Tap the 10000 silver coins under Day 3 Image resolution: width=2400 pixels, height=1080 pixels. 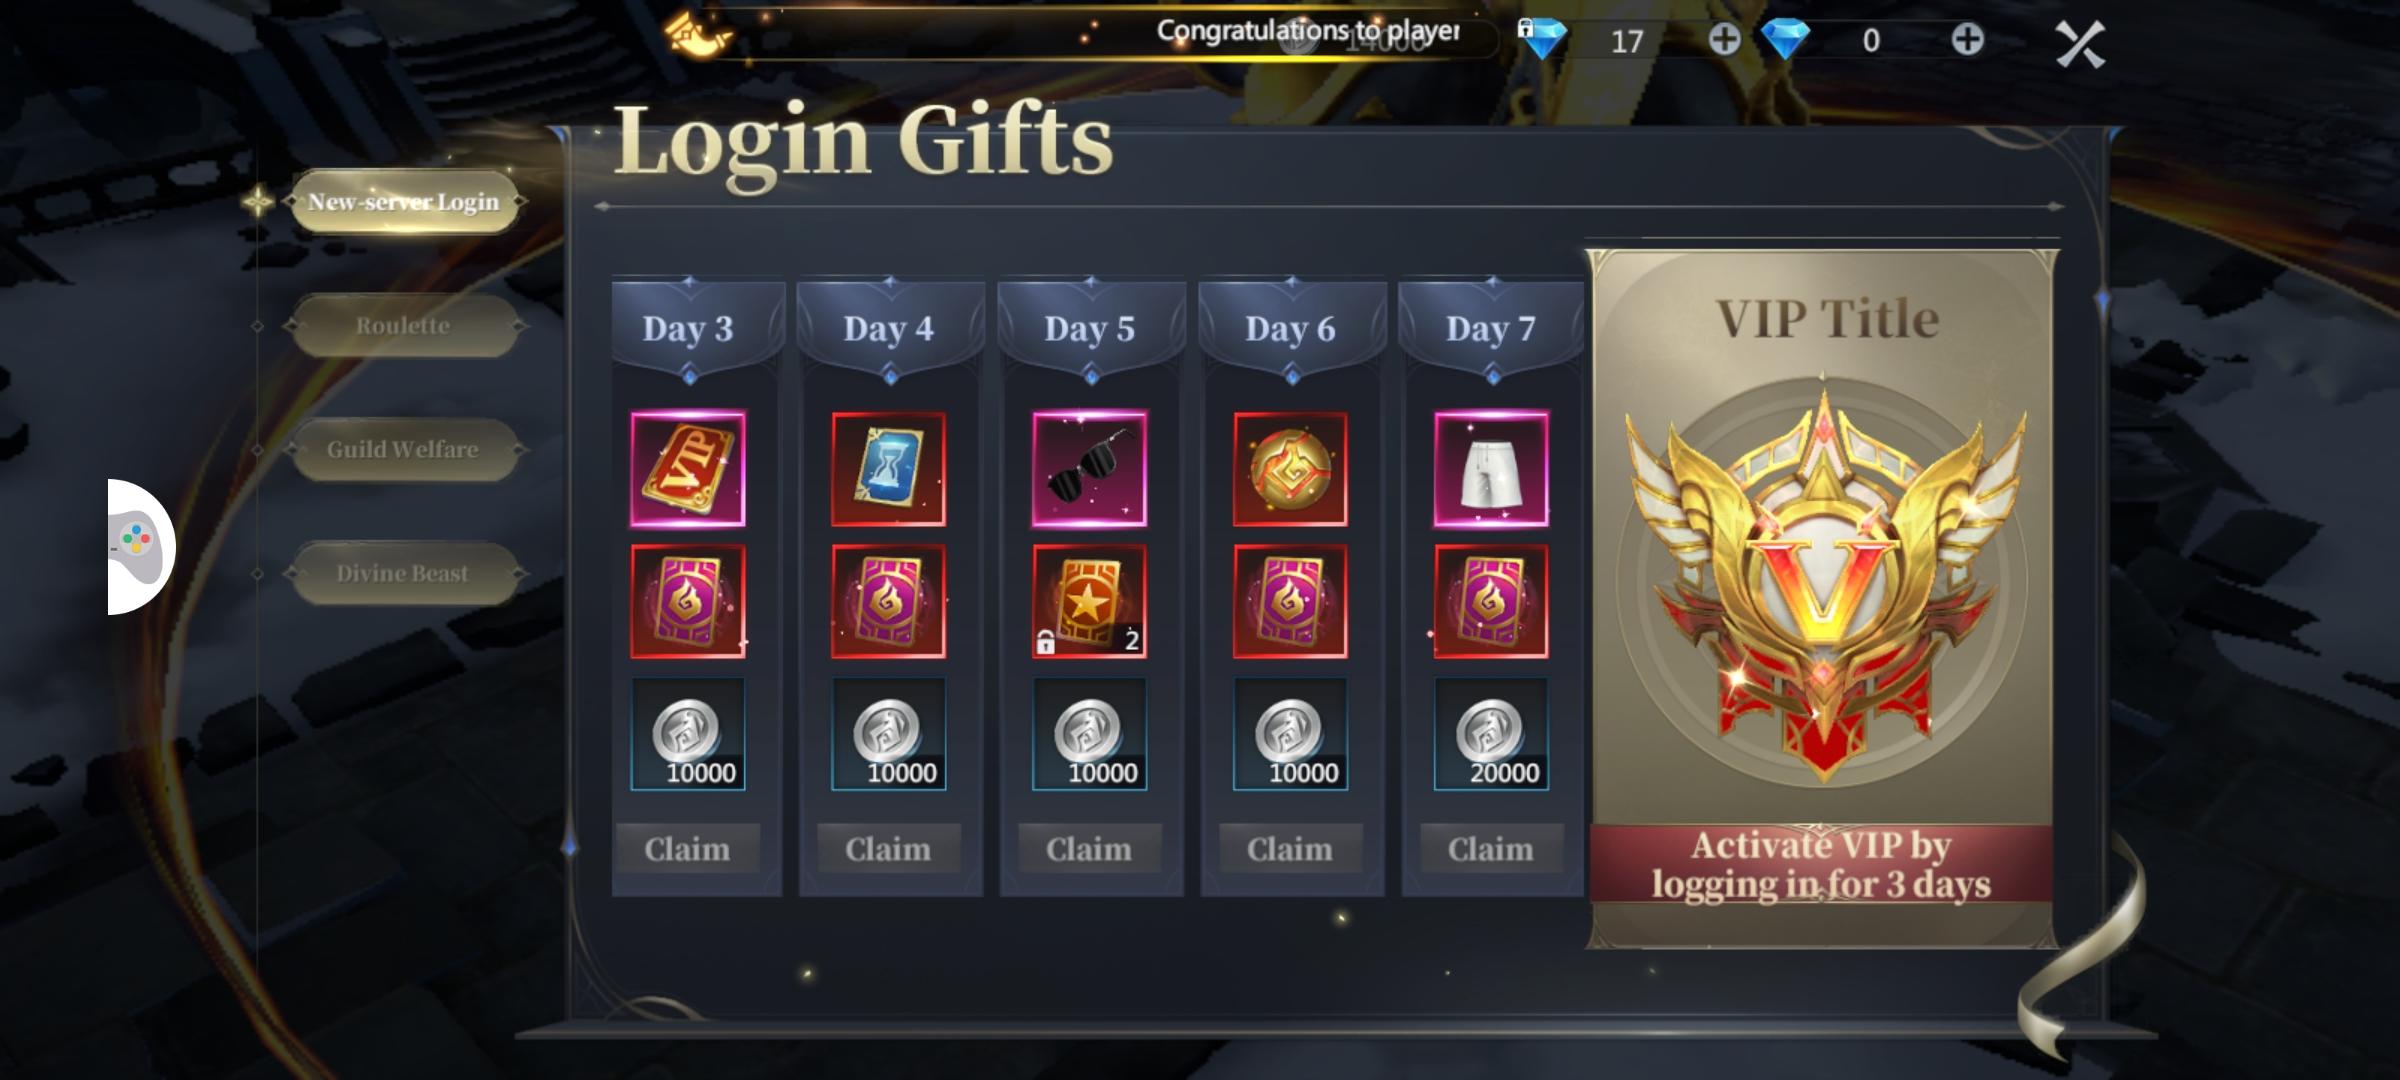[688, 734]
